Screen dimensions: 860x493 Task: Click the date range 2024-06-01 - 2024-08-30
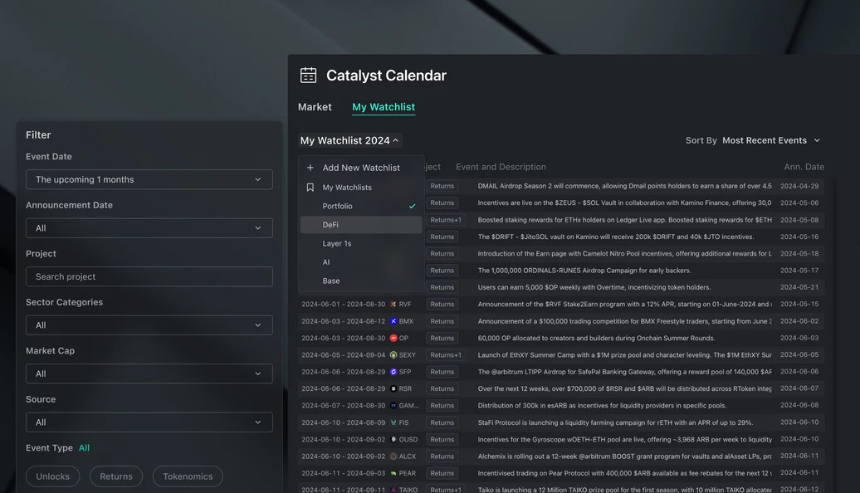tap(343, 304)
